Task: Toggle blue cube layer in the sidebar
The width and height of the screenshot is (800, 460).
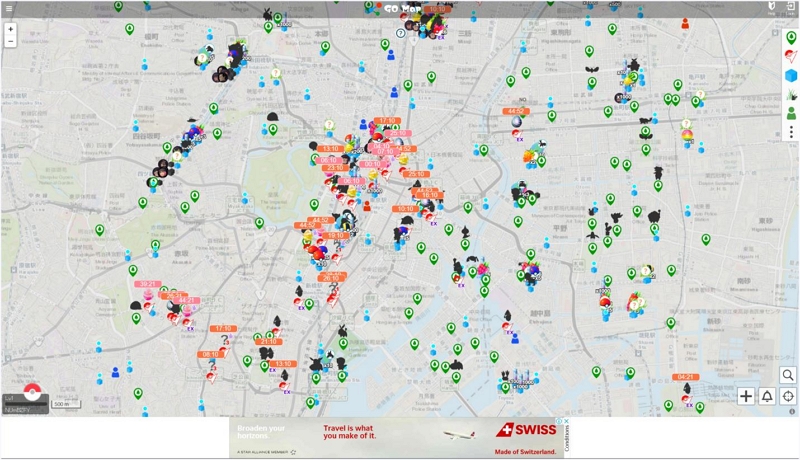Action: pyautogui.click(x=791, y=75)
